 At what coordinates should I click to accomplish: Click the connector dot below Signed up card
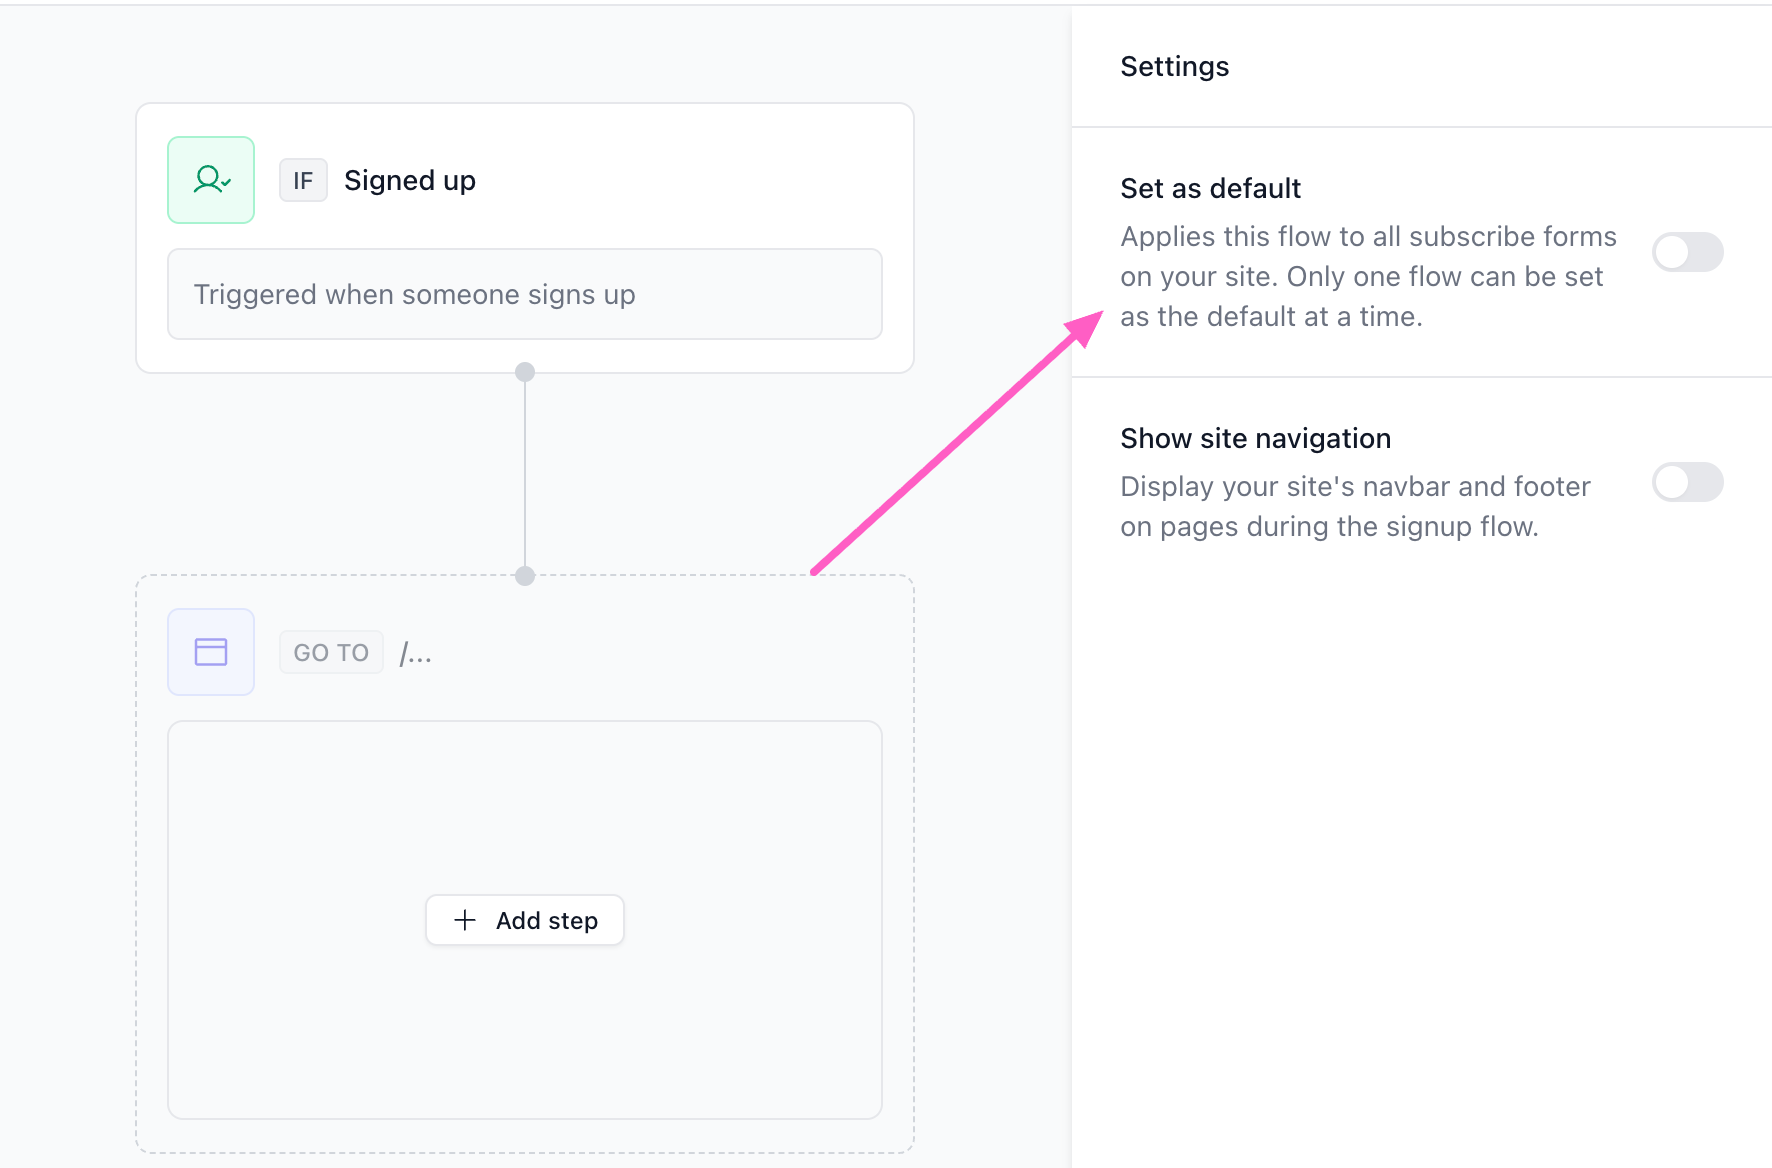pos(525,372)
